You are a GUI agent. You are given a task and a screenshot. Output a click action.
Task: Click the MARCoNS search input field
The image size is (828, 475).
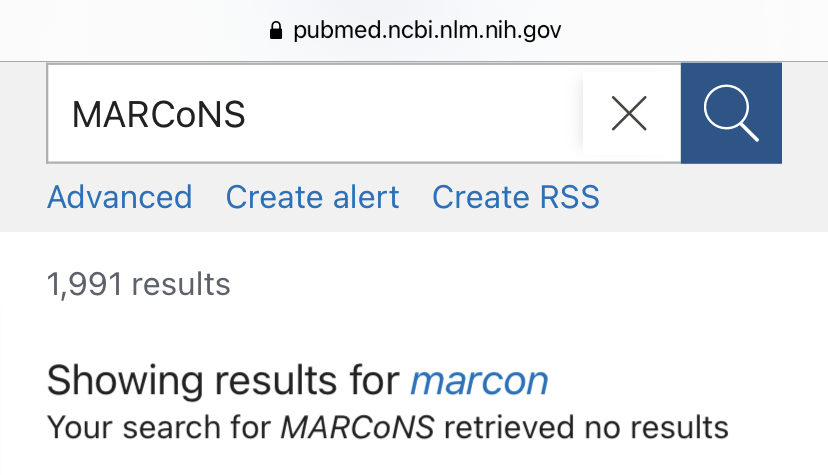[x=315, y=113]
